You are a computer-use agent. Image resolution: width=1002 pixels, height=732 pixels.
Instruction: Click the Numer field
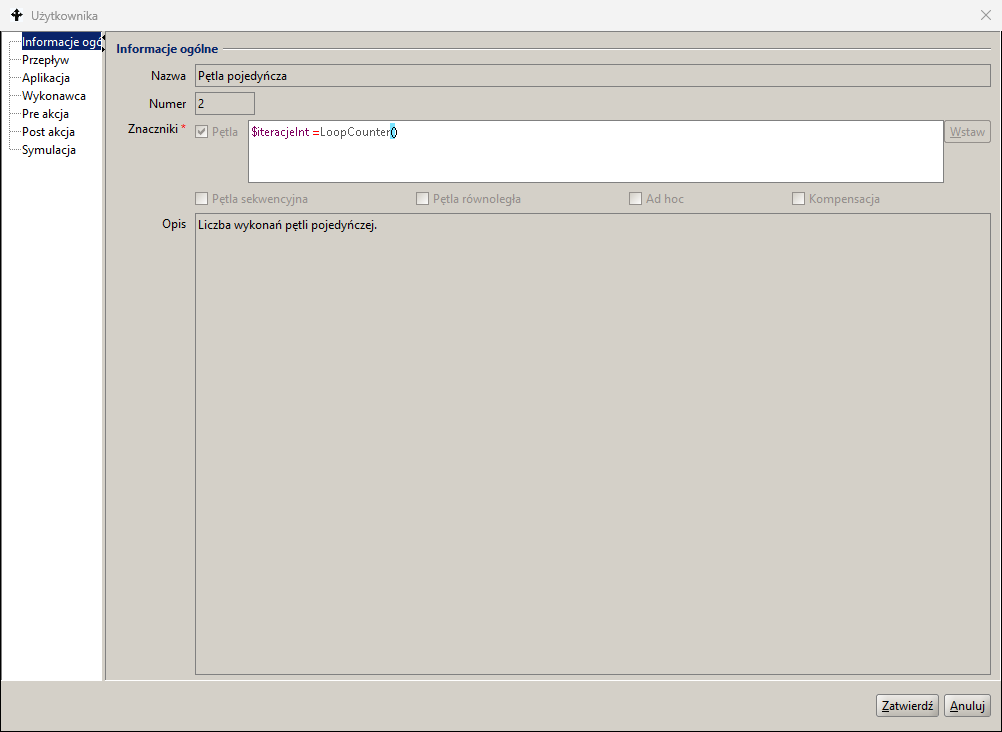coord(225,104)
